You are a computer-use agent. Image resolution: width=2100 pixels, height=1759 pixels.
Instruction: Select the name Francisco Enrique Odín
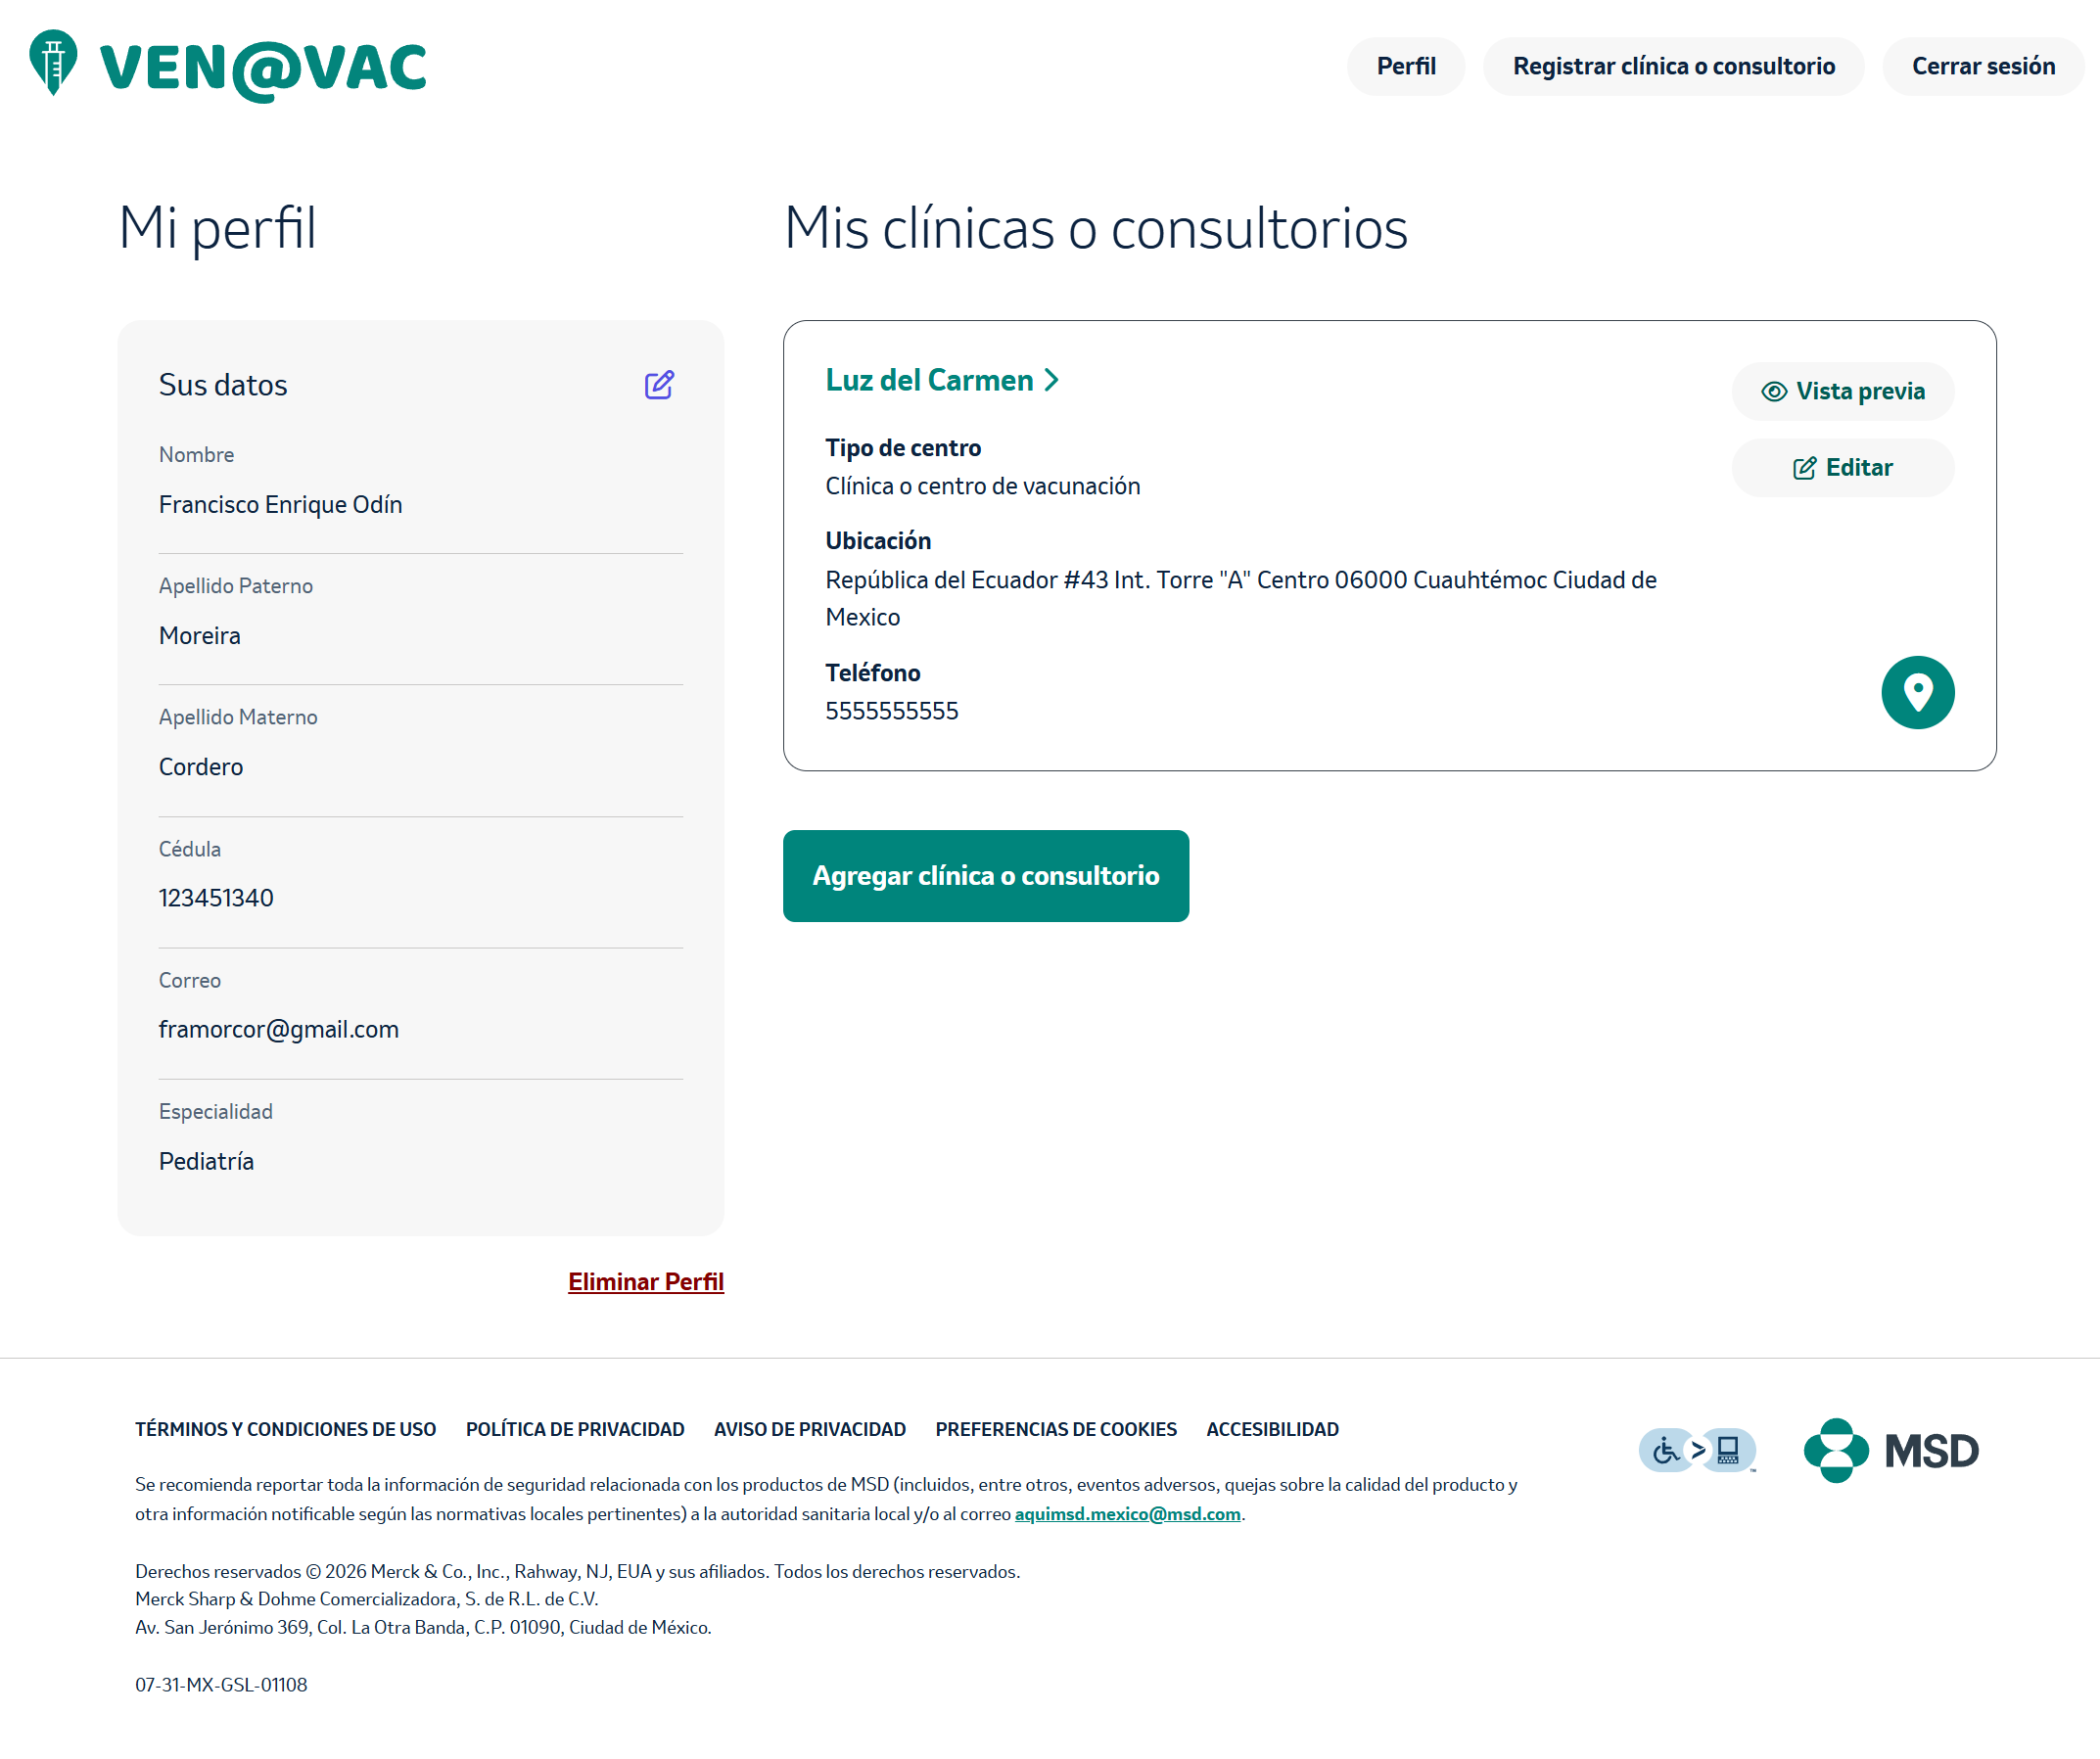point(280,505)
